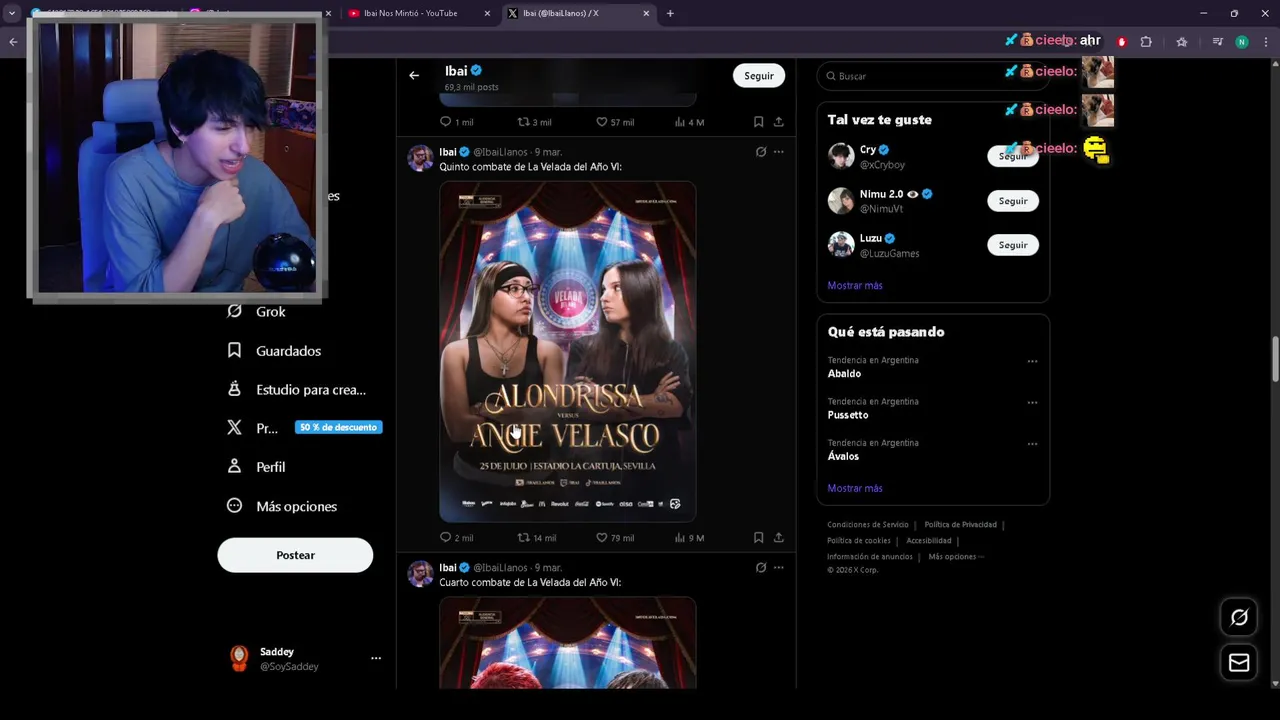Open Grok action on Cuarto combate post
Image resolution: width=1280 pixels, height=720 pixels.
(761, 568)
